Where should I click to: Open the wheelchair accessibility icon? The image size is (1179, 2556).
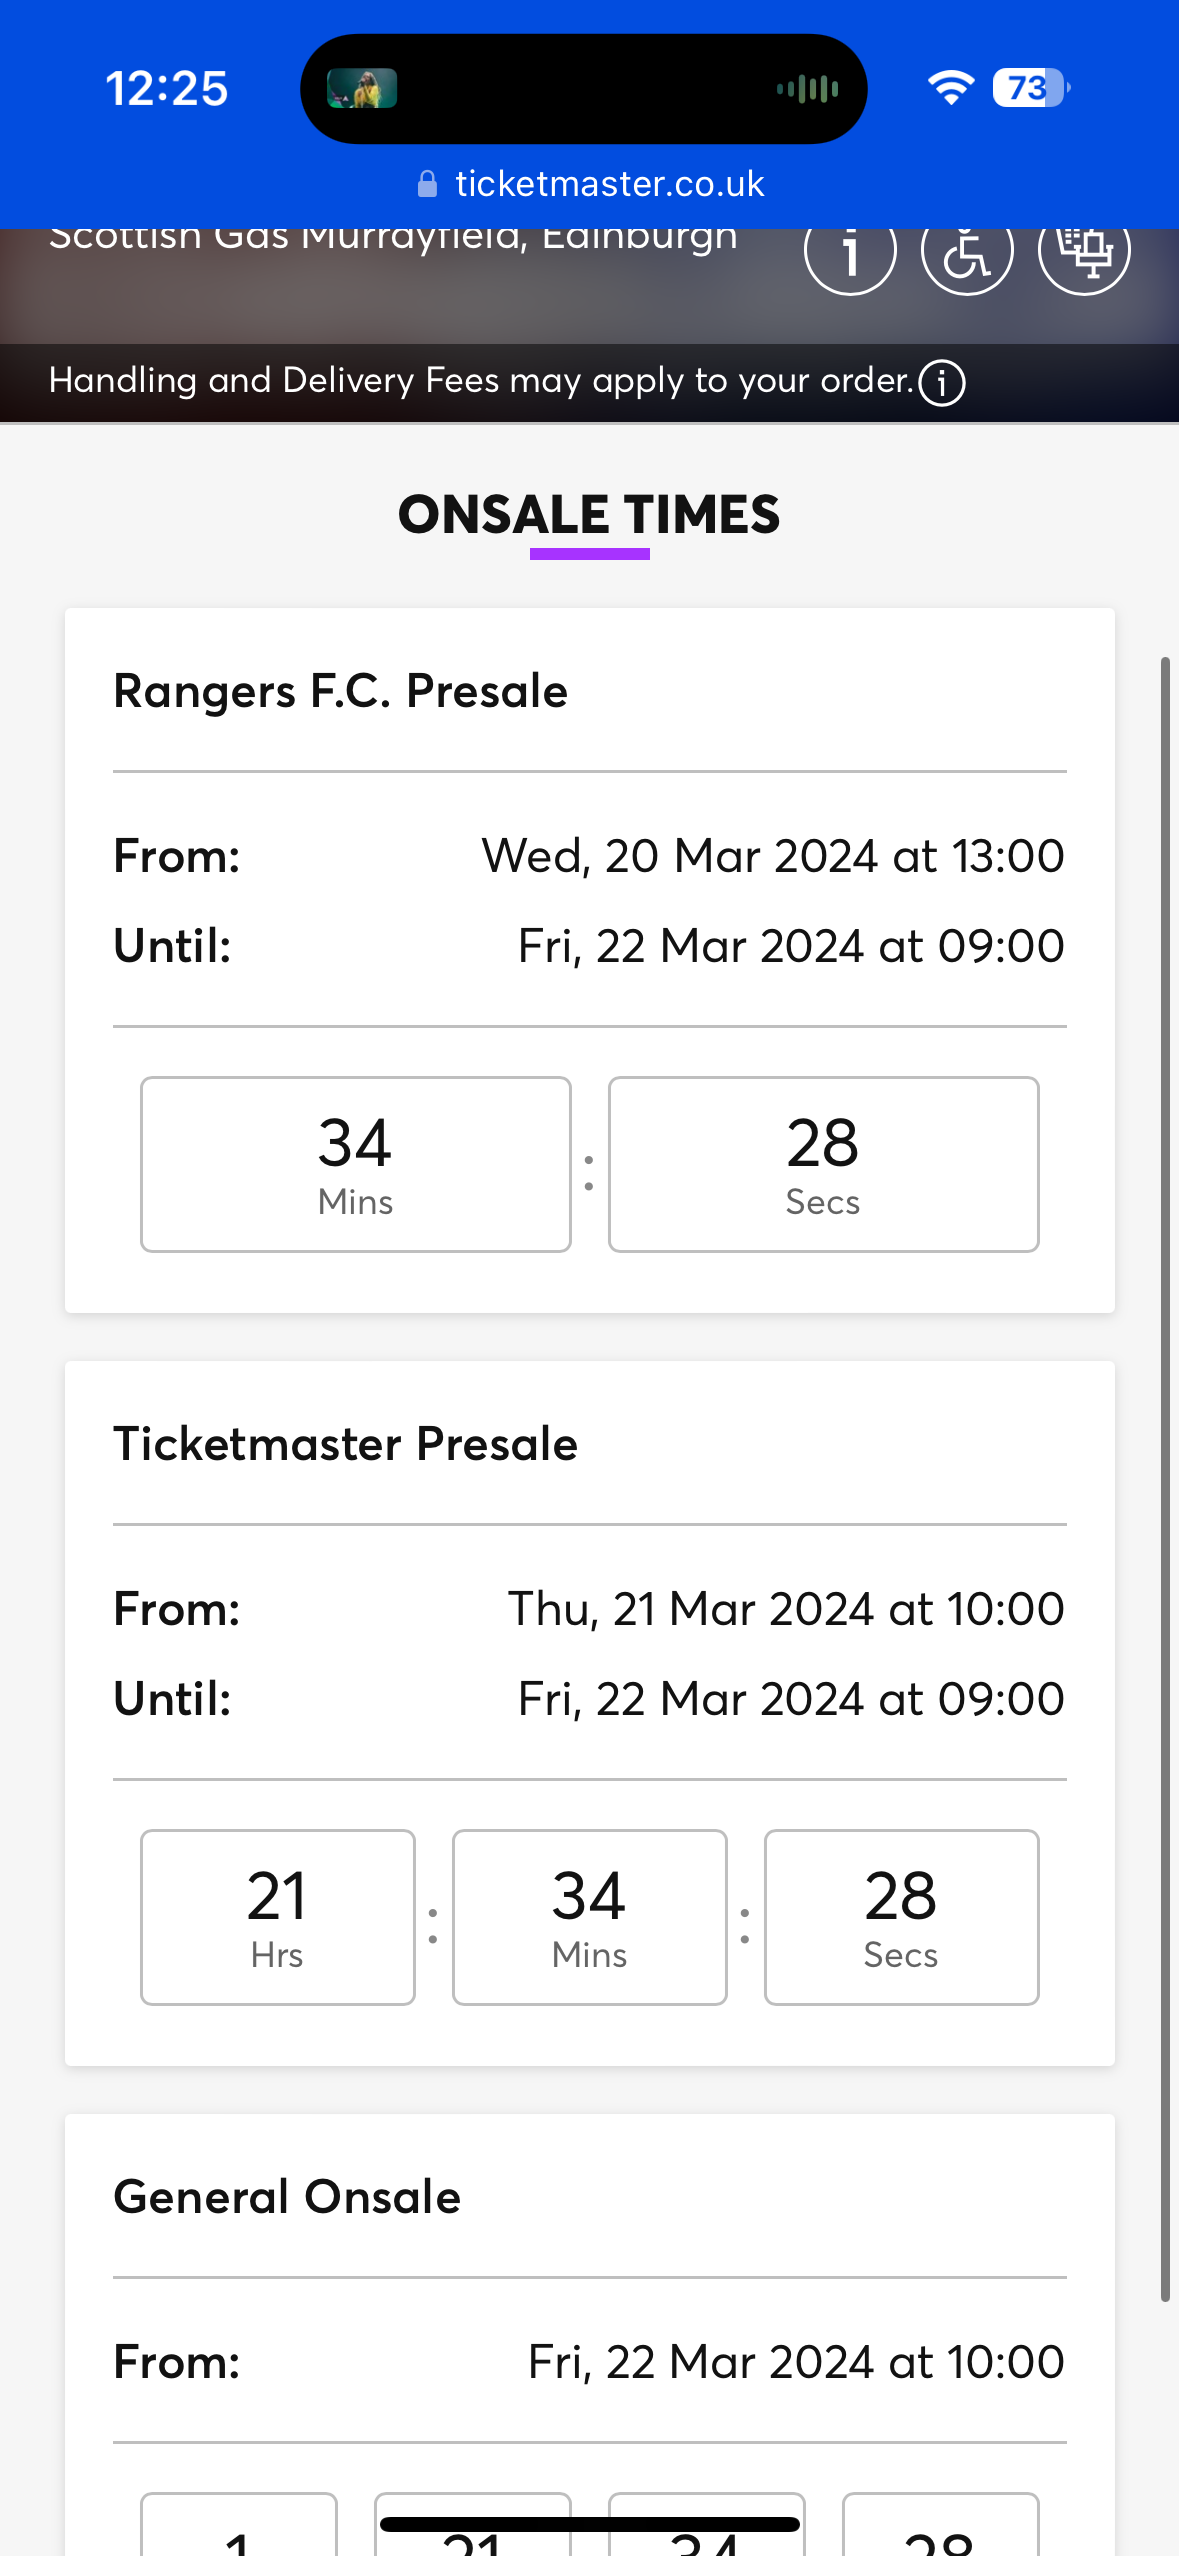pyautogui.click(x=967, y=250)
